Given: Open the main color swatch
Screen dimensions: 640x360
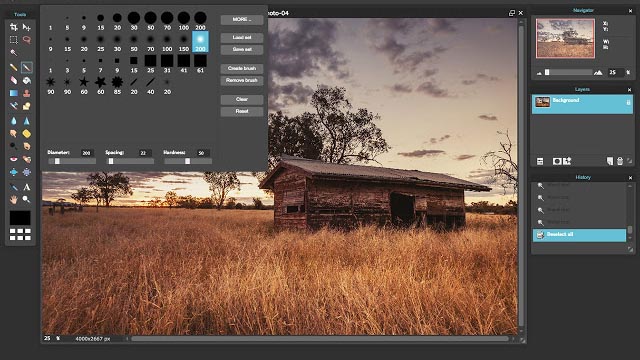Looking at the screenshot, I should [x=20, y=218].
